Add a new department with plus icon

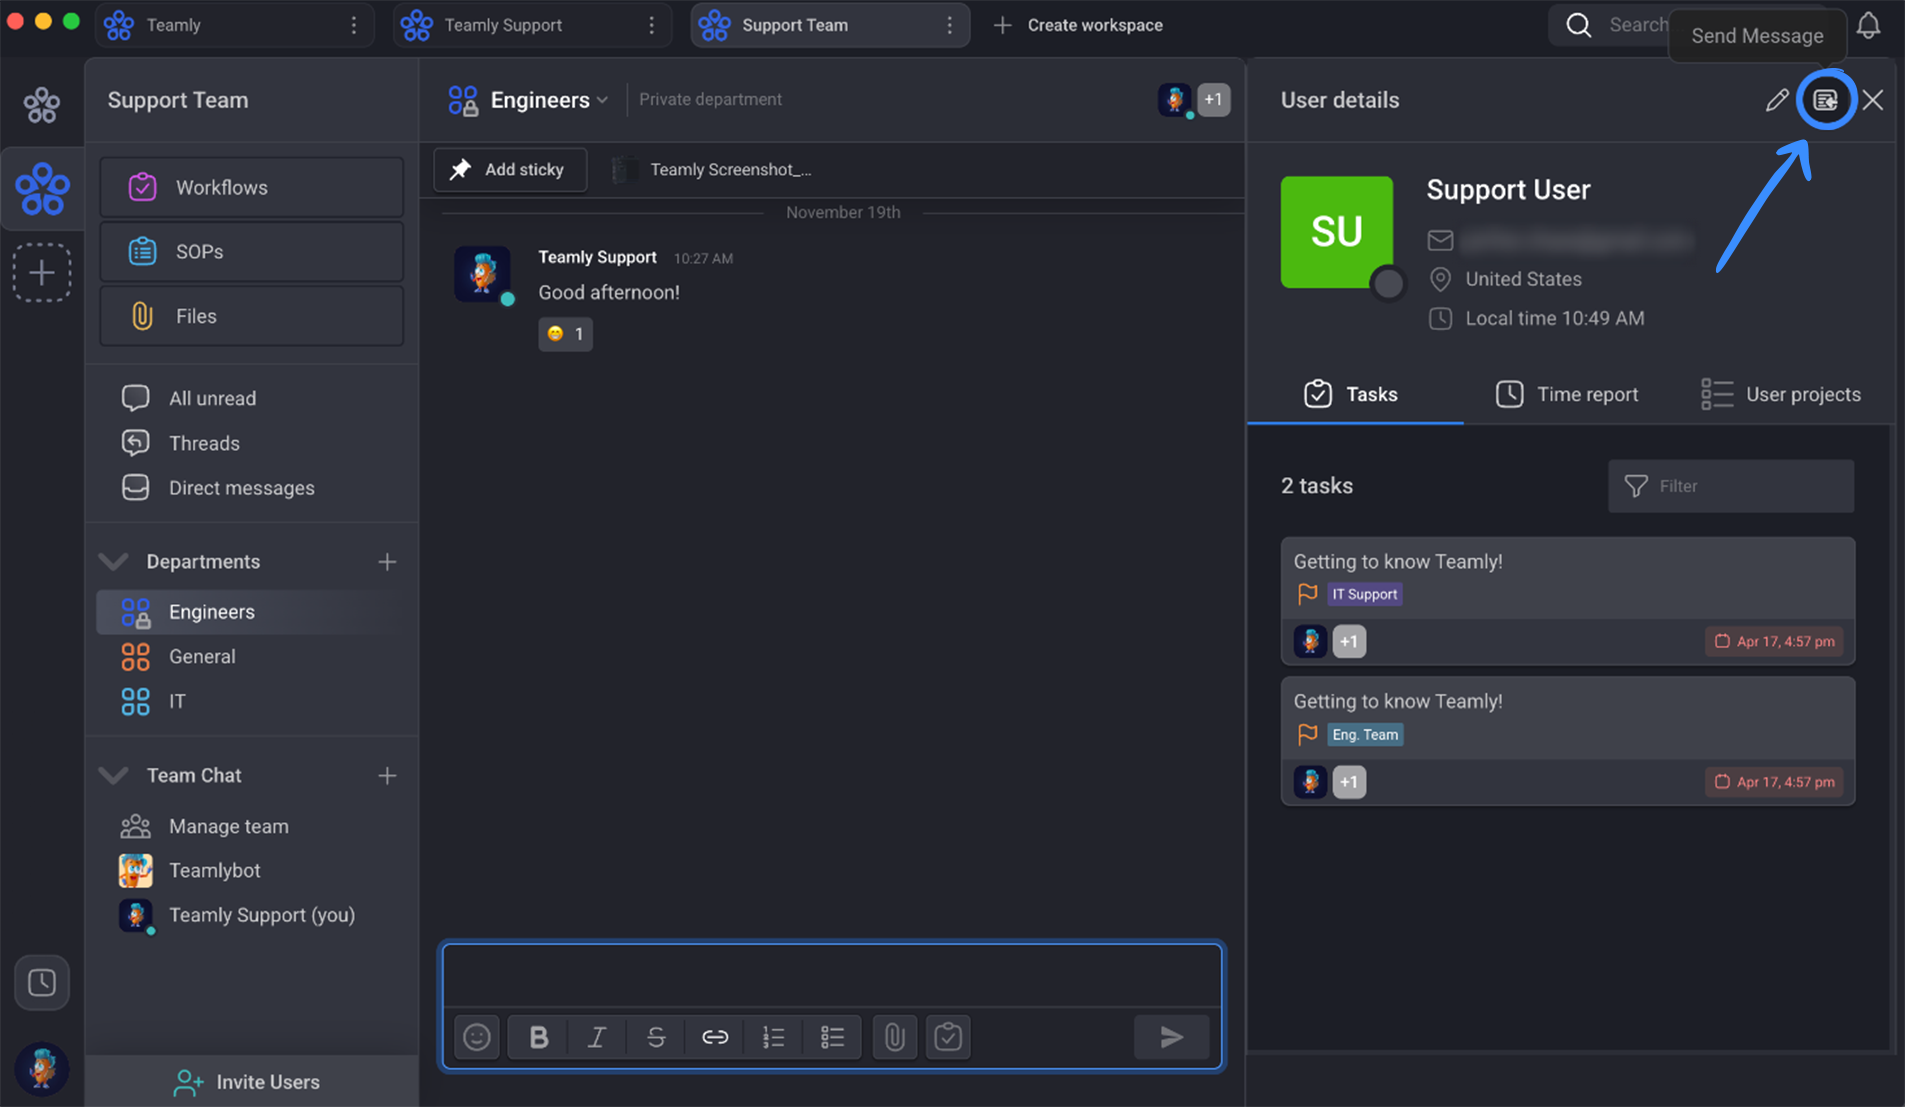pos(387,562)
